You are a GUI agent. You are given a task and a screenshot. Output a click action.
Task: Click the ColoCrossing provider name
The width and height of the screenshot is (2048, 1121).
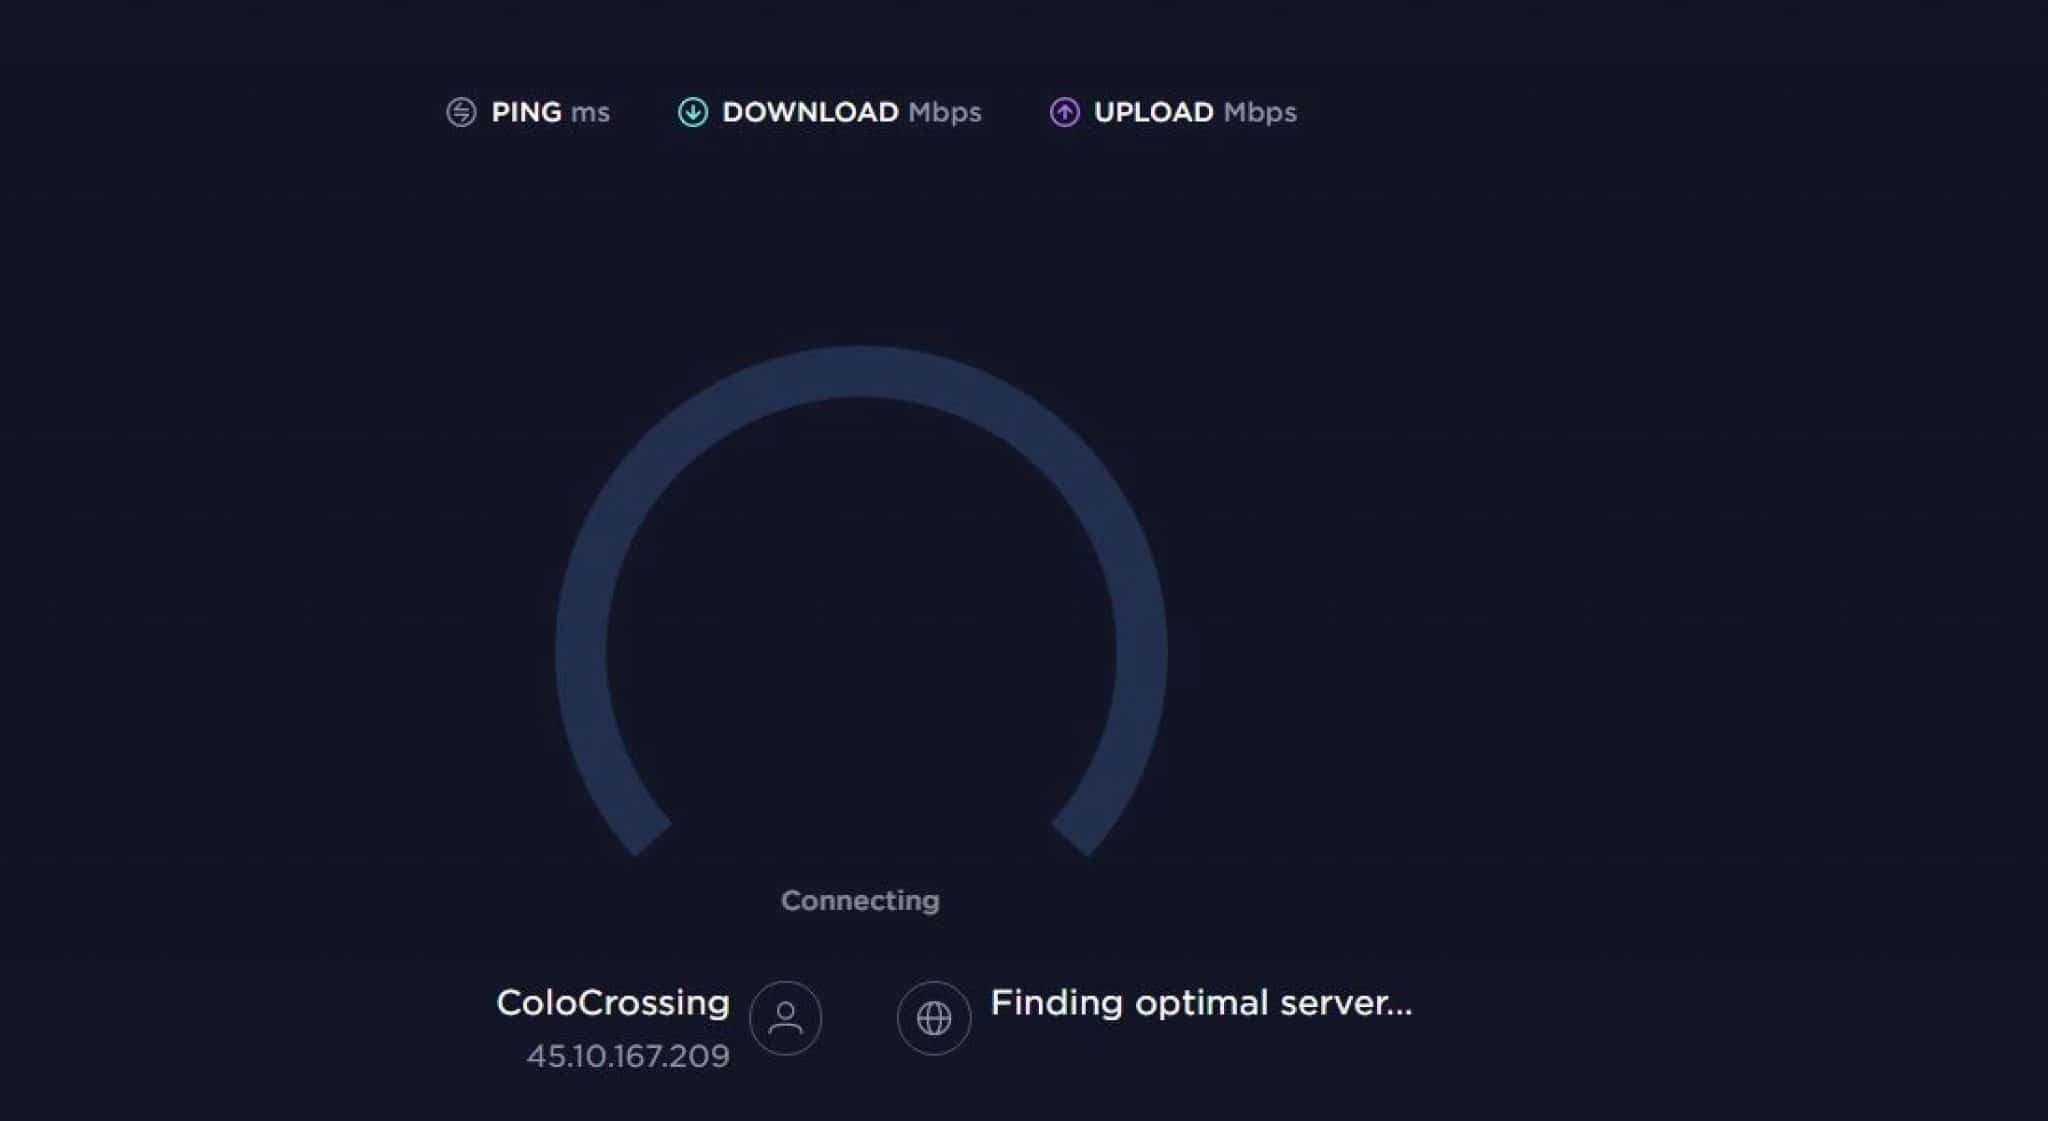tap(613, 1003)
